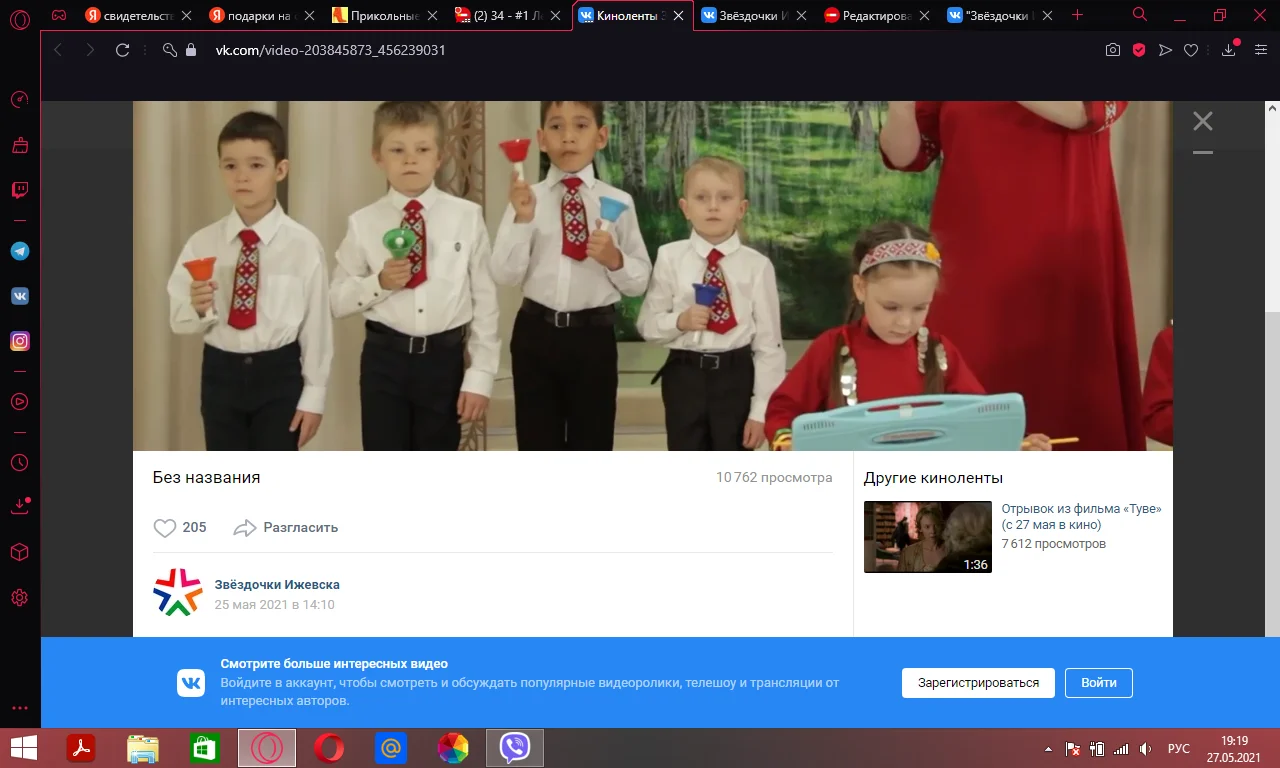
Task: Take a snapshot with the camera icon
Action: [x=1113, y=48]
